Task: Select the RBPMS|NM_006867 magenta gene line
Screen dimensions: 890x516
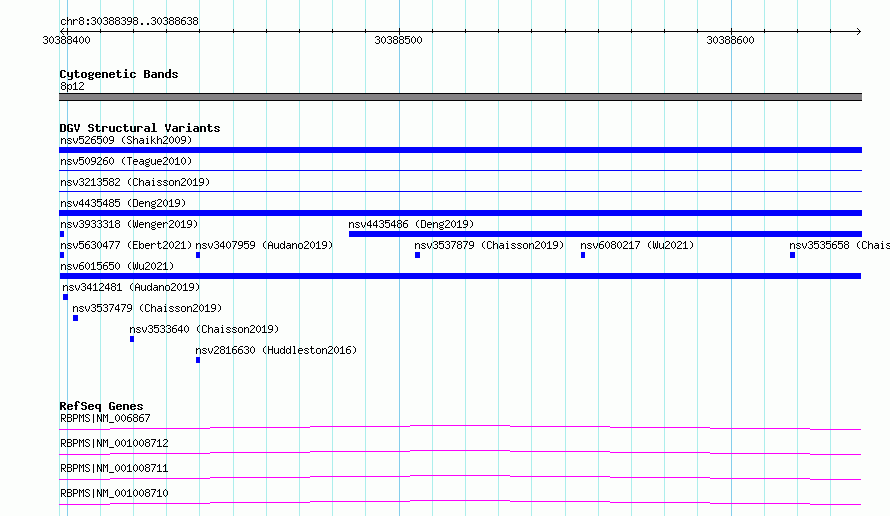Action: [460, 427]
